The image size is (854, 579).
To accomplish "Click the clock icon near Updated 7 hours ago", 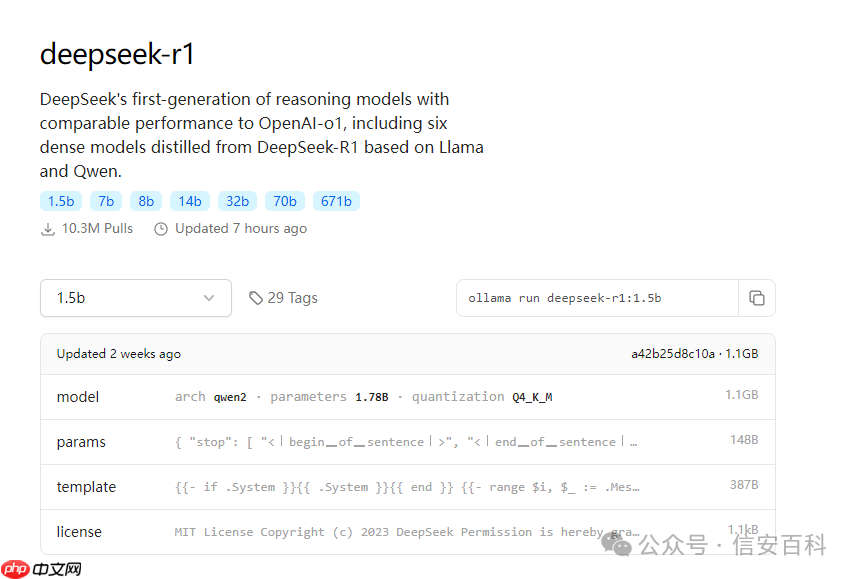I will (161, 228).
